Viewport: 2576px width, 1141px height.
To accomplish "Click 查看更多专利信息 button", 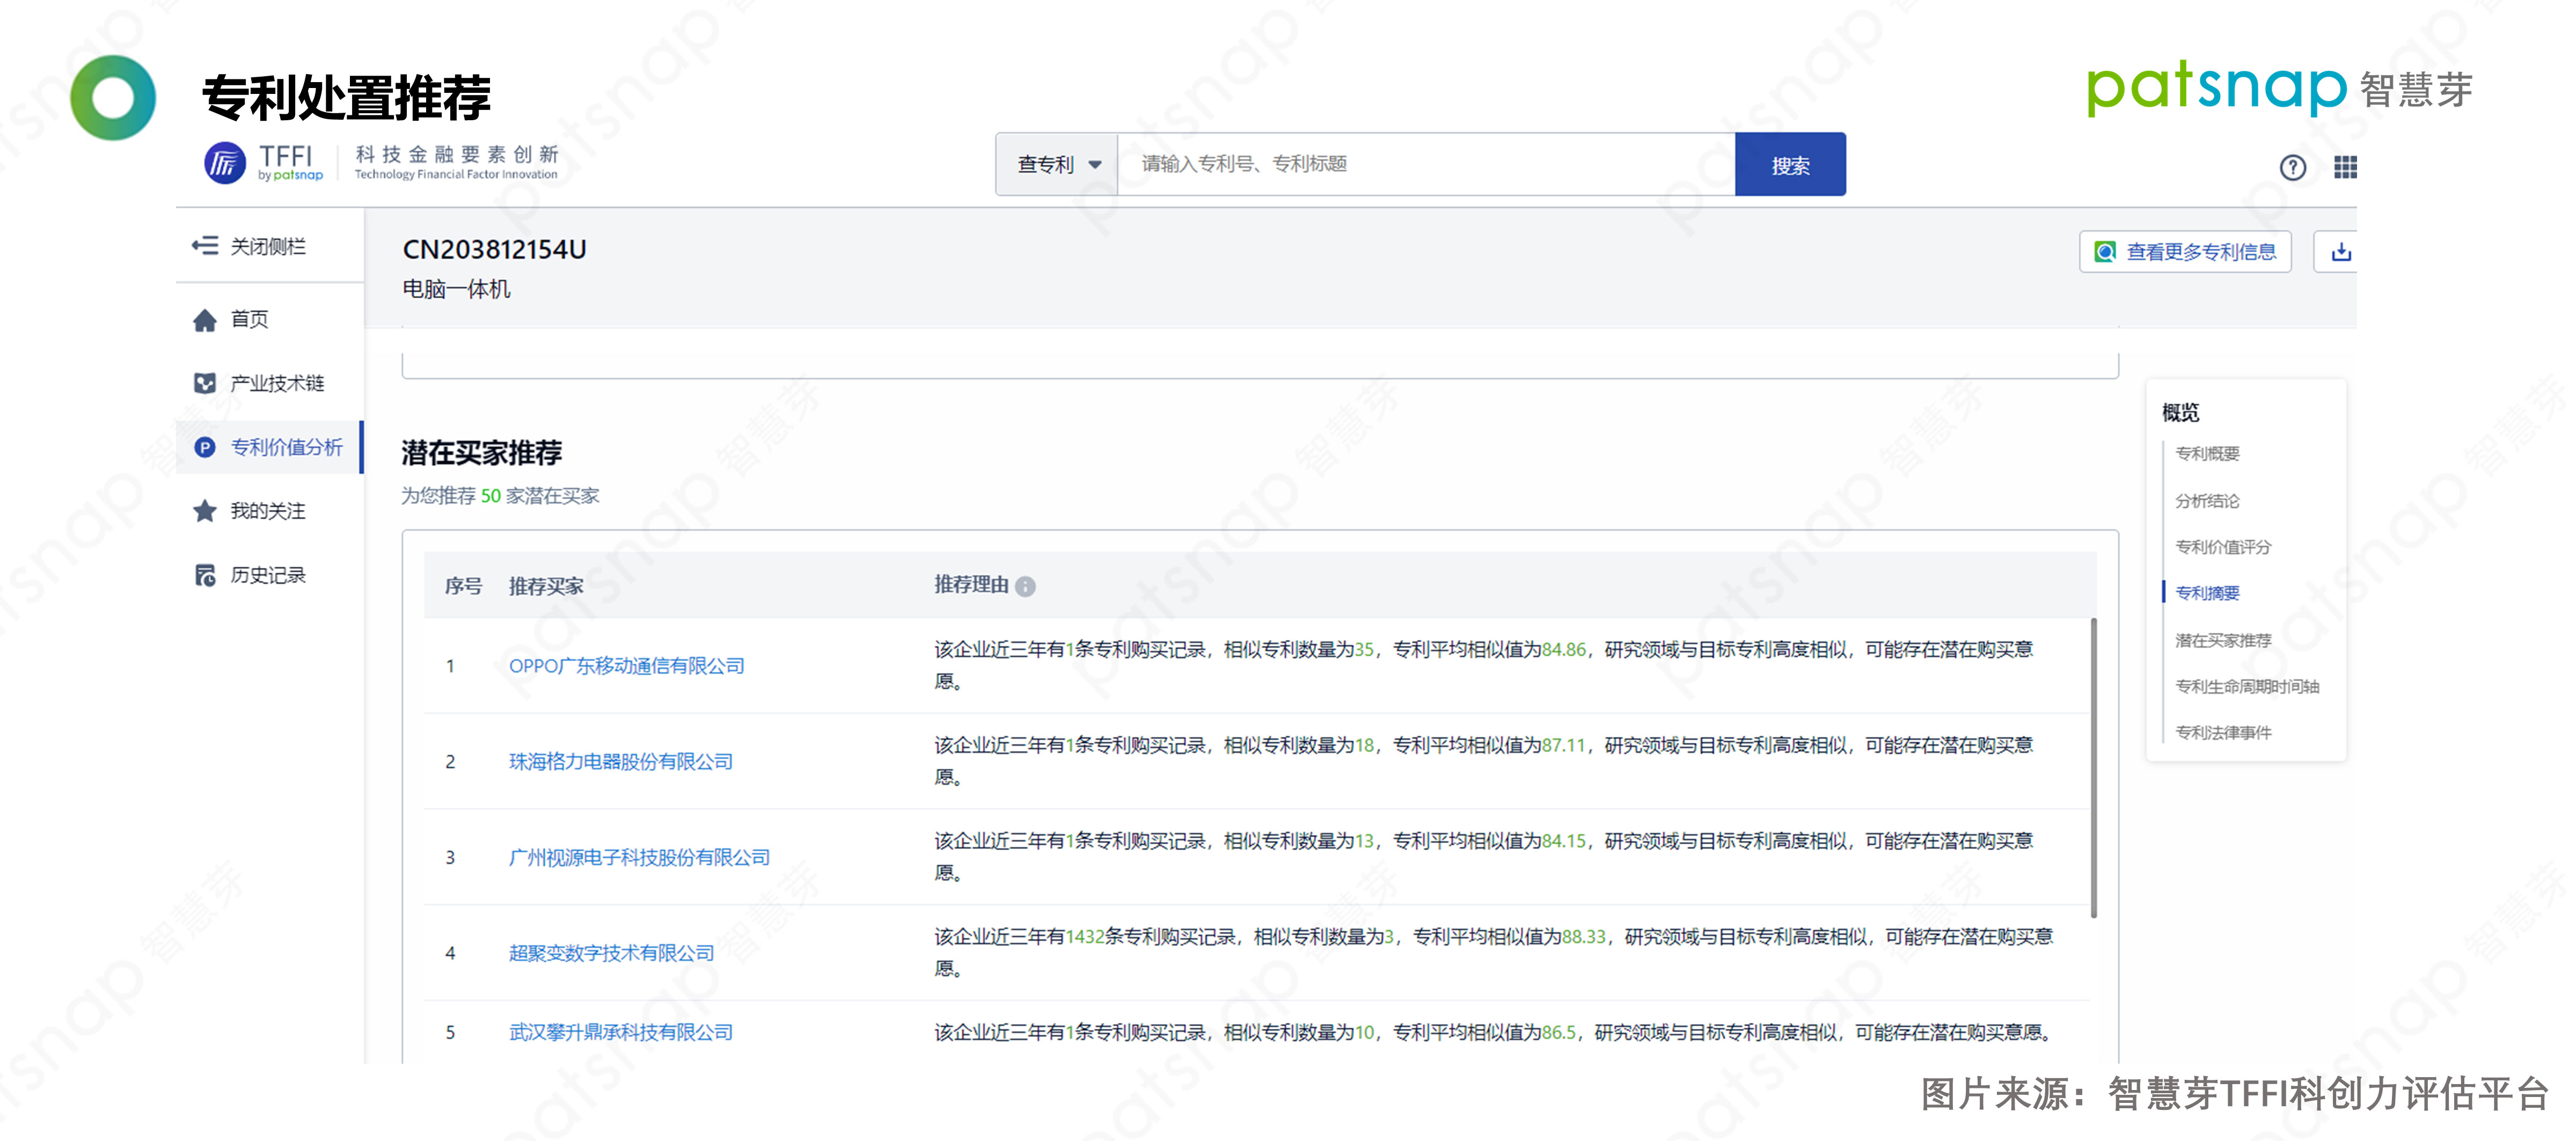I will click(x=2185, y=252).
